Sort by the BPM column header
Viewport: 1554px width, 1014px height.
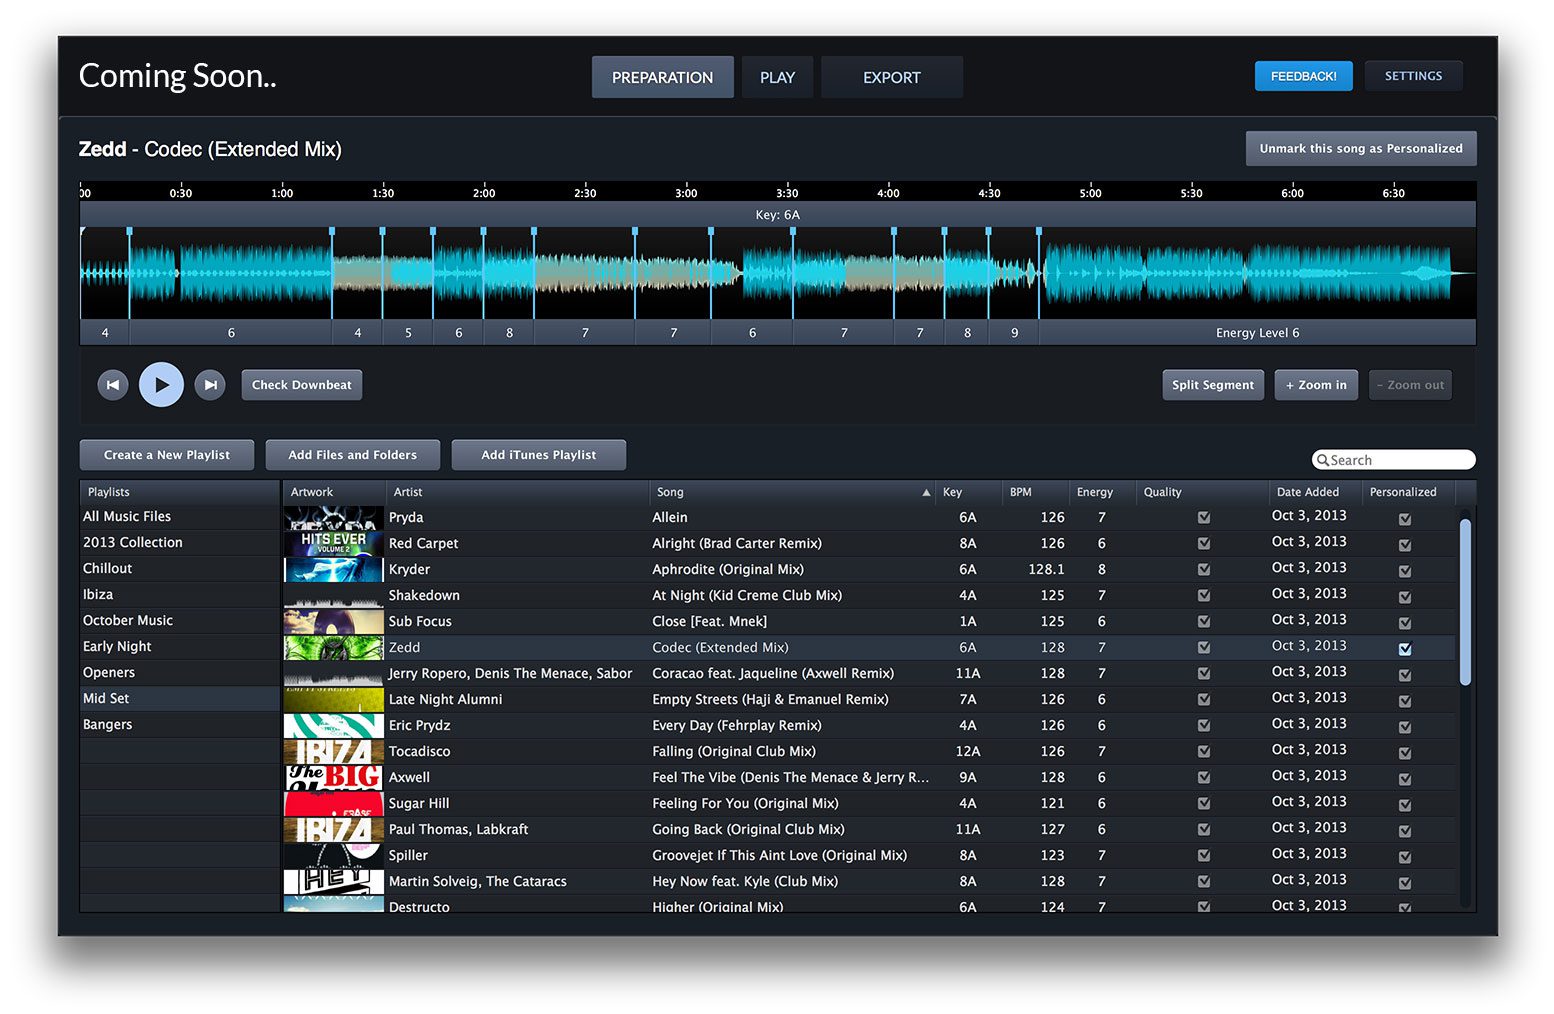point(1020,492)
